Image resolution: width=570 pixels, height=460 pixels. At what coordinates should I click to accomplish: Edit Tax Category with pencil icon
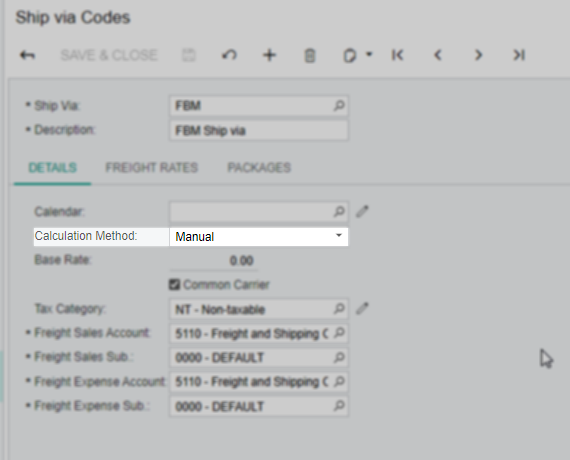click(362, 308)
